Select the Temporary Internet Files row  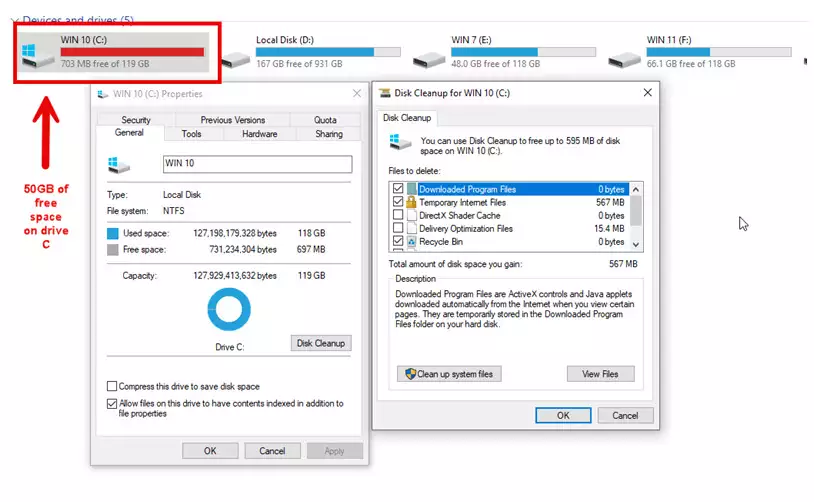[x=509, y=202]
